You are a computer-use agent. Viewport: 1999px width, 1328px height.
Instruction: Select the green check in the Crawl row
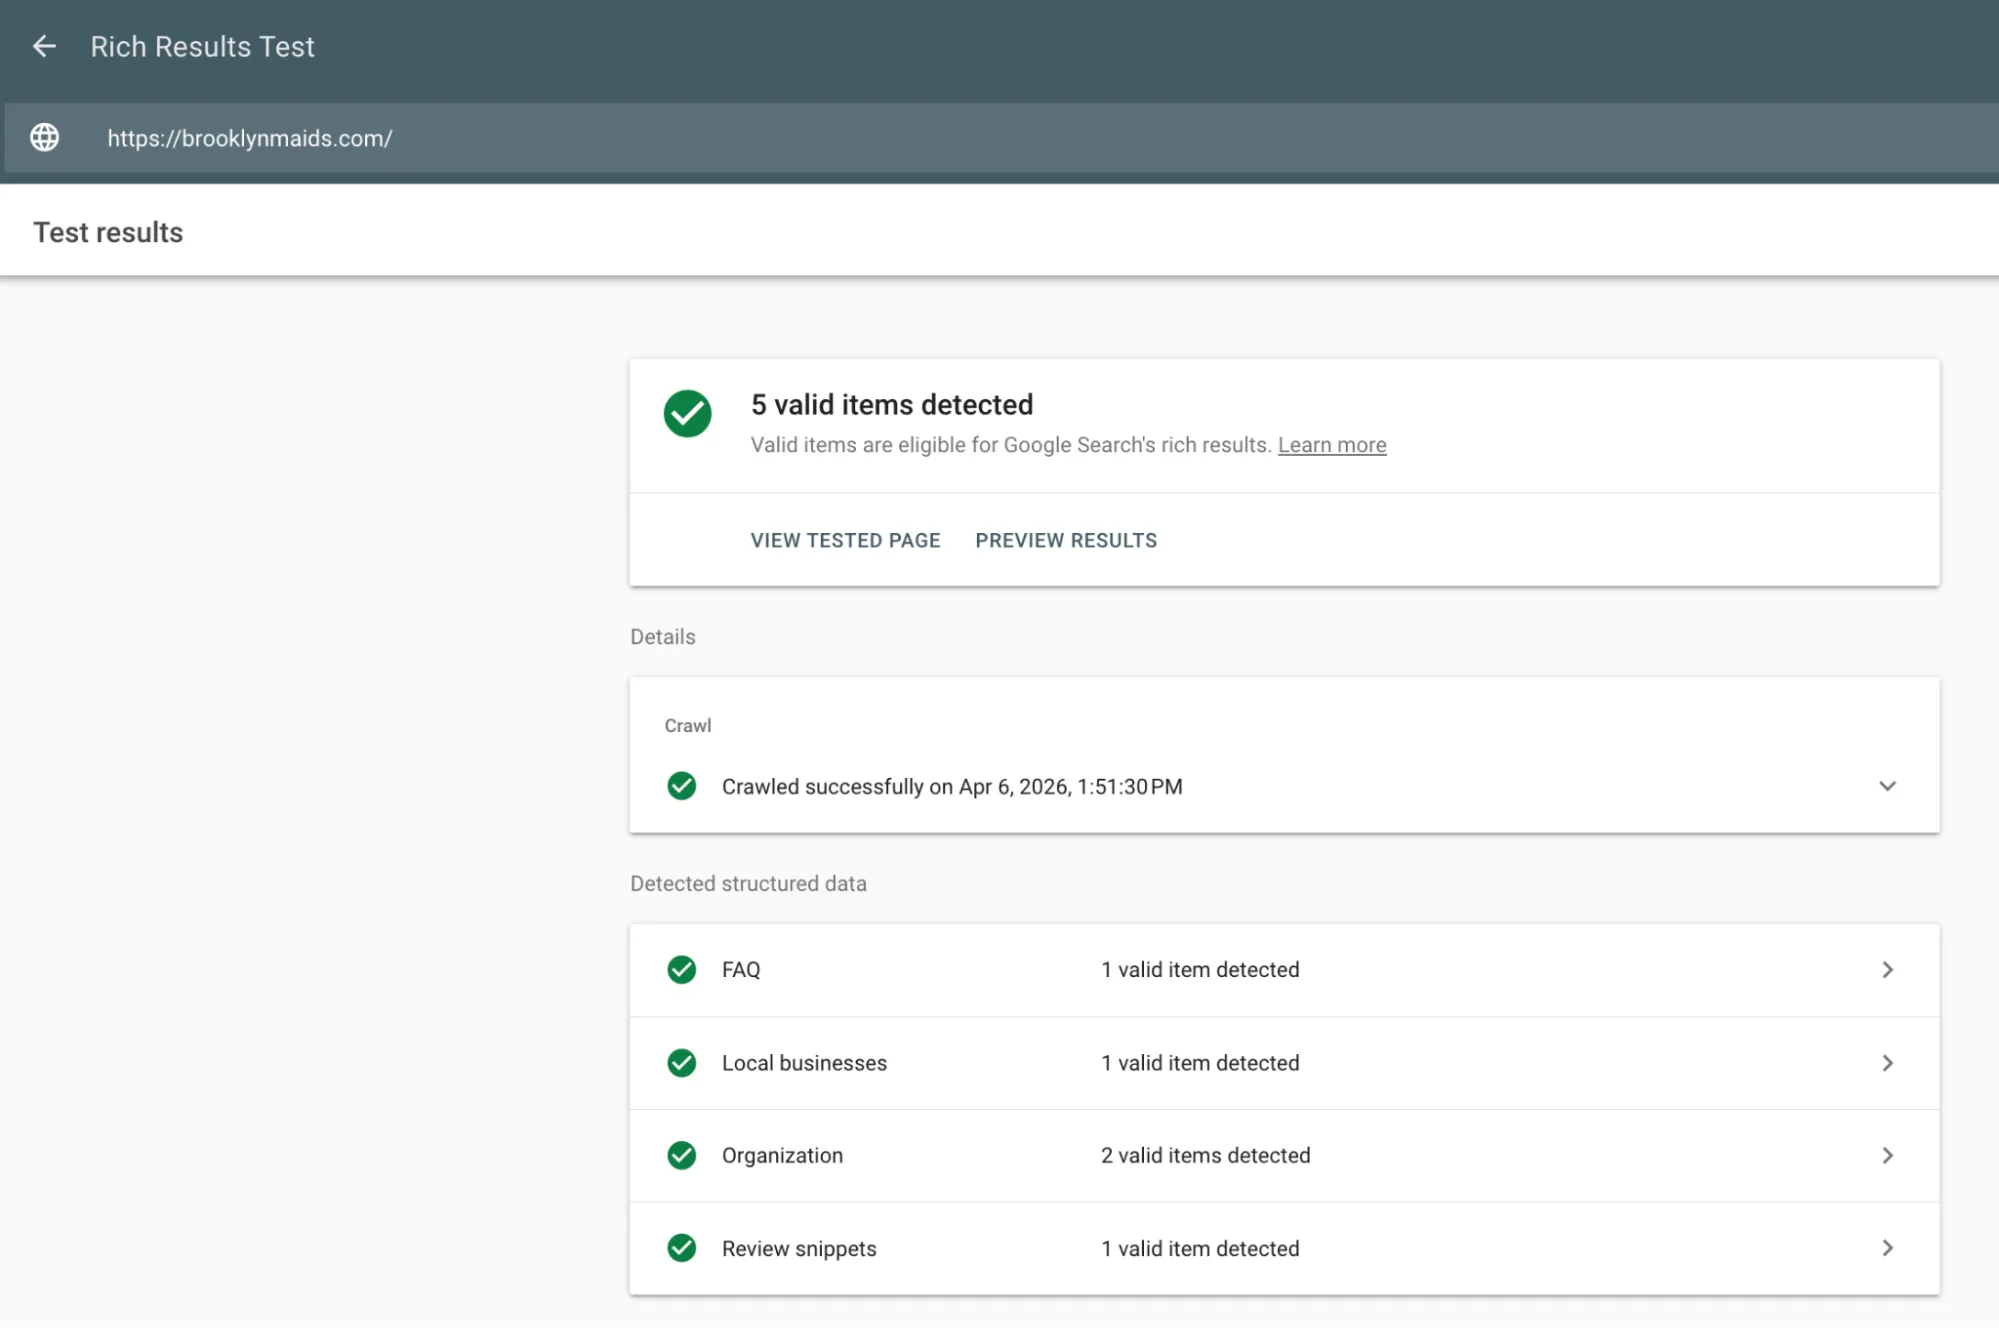pyautogui.click(x=681, y=786)
